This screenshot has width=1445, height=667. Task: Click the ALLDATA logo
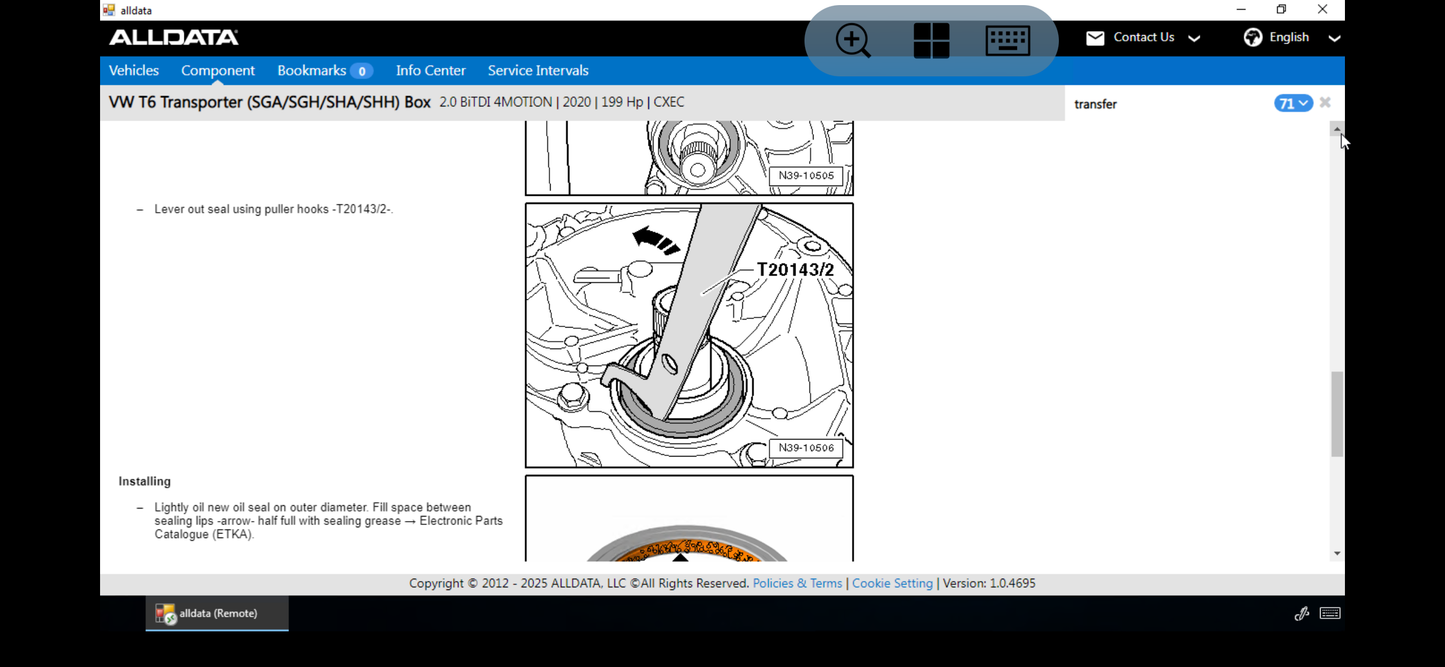(174, 38)
